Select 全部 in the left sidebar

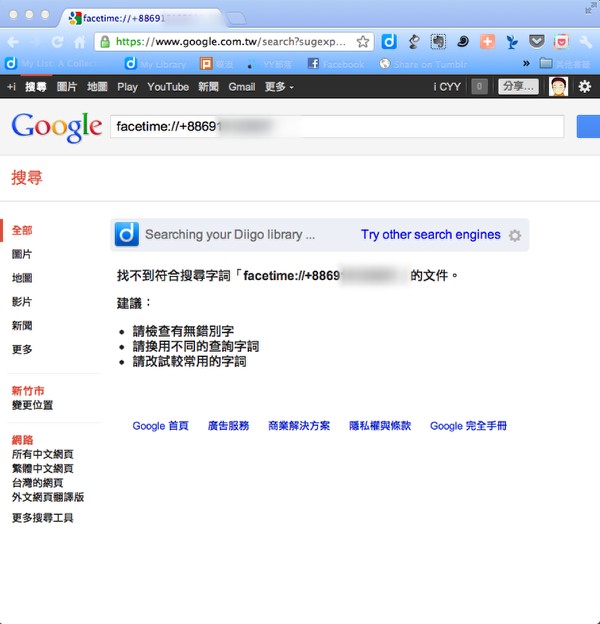click(x=22, y=230)
